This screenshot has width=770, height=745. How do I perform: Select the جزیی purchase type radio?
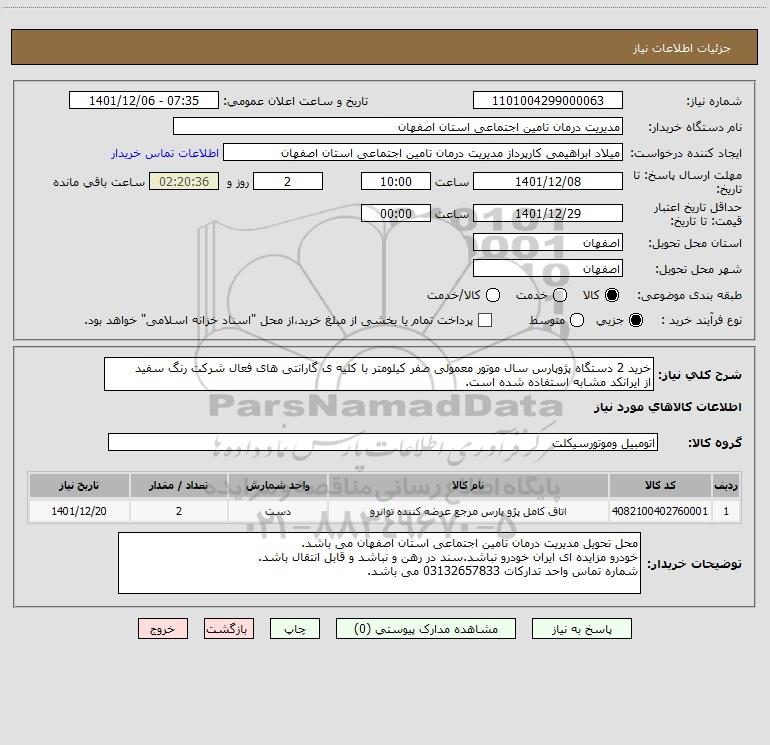[x=635, y=320]
